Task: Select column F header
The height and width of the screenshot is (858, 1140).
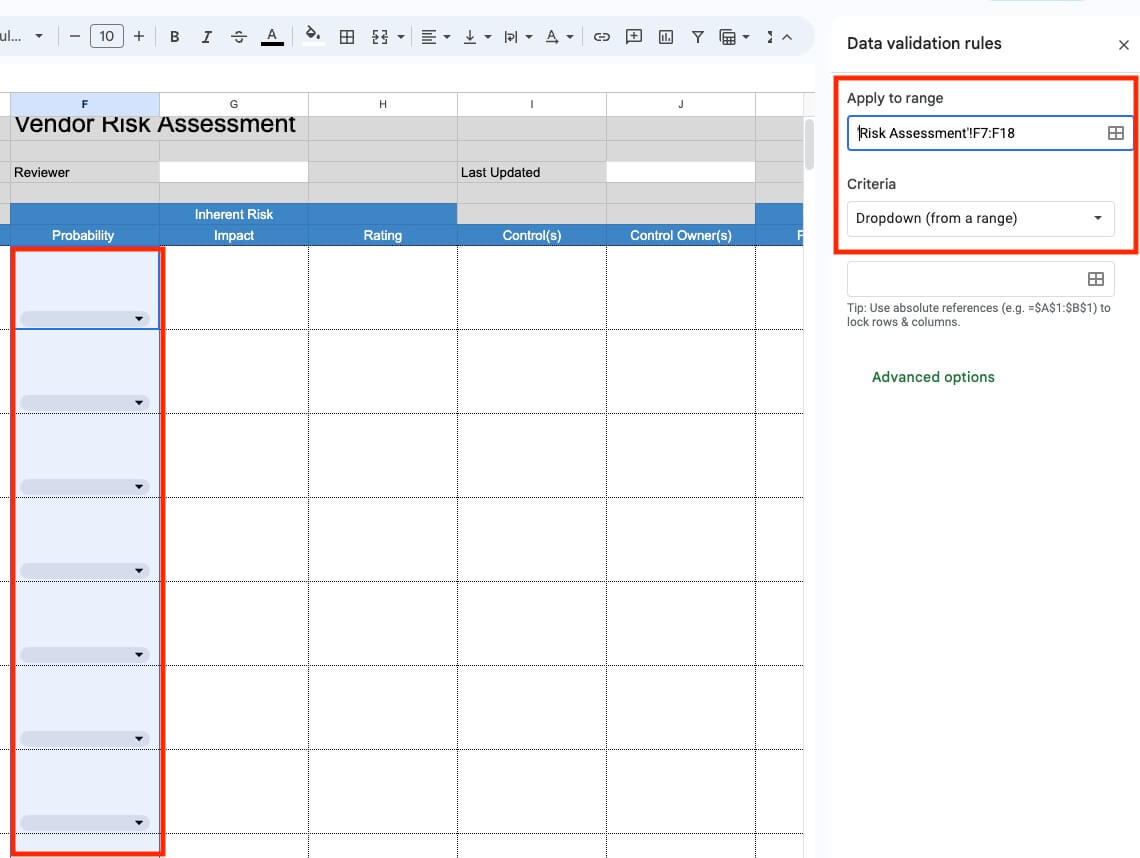Action: coord(85,104)
